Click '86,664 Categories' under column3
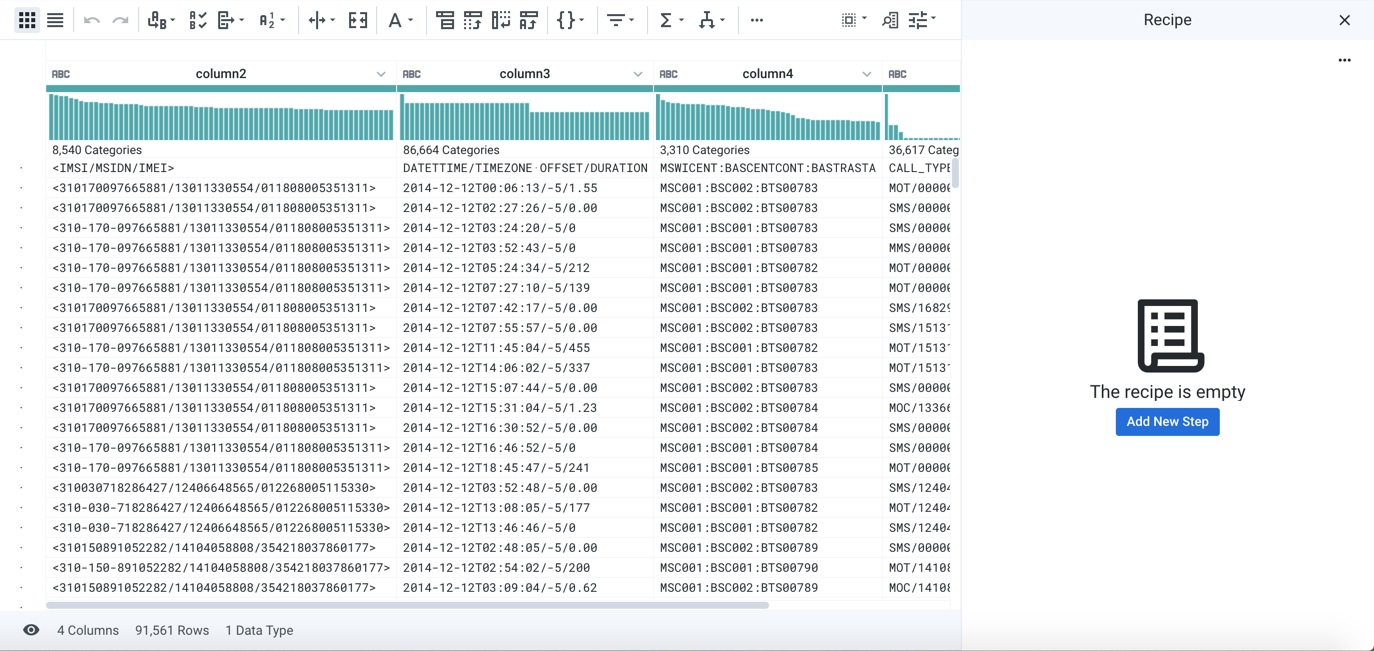 tap(451, 150)
